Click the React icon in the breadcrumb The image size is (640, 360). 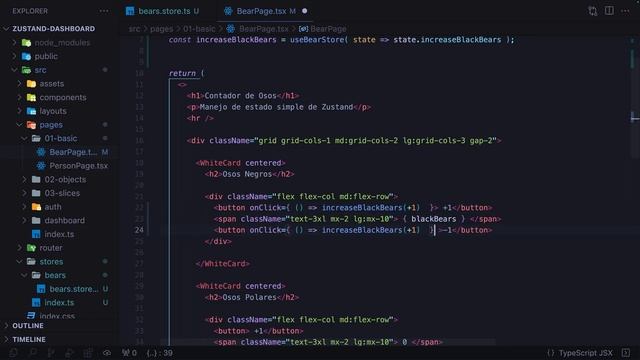(231, 29)
